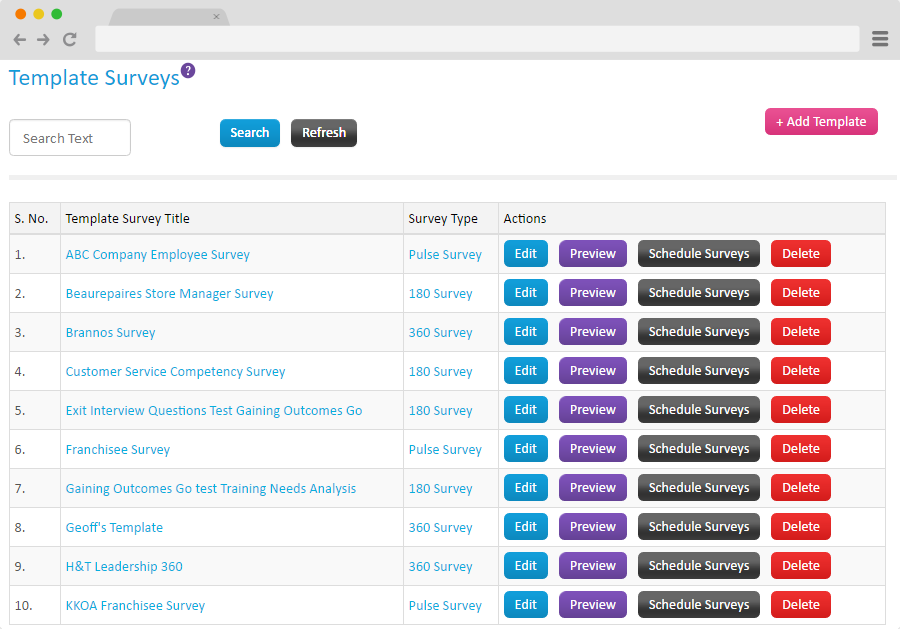Image resolution: width=900 pixels, height=629 pixels.
Task: Preview the Customer Service Competency Survey
Action: click(592, 371)
